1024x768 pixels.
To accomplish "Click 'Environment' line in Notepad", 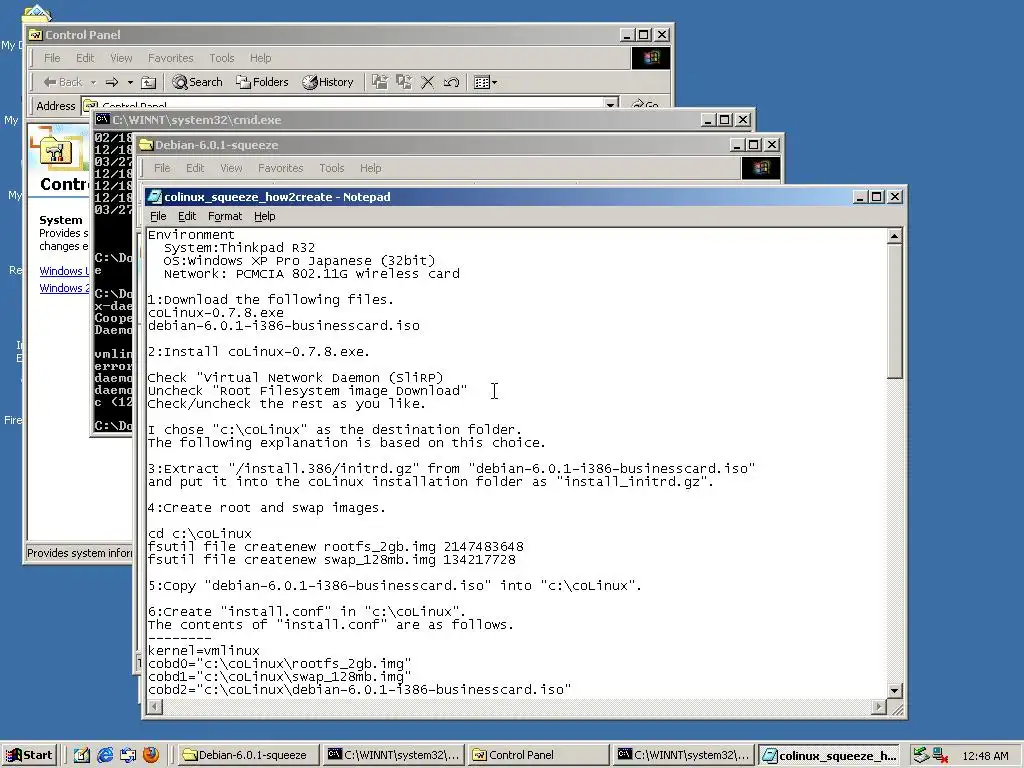I will click(191, 235).
